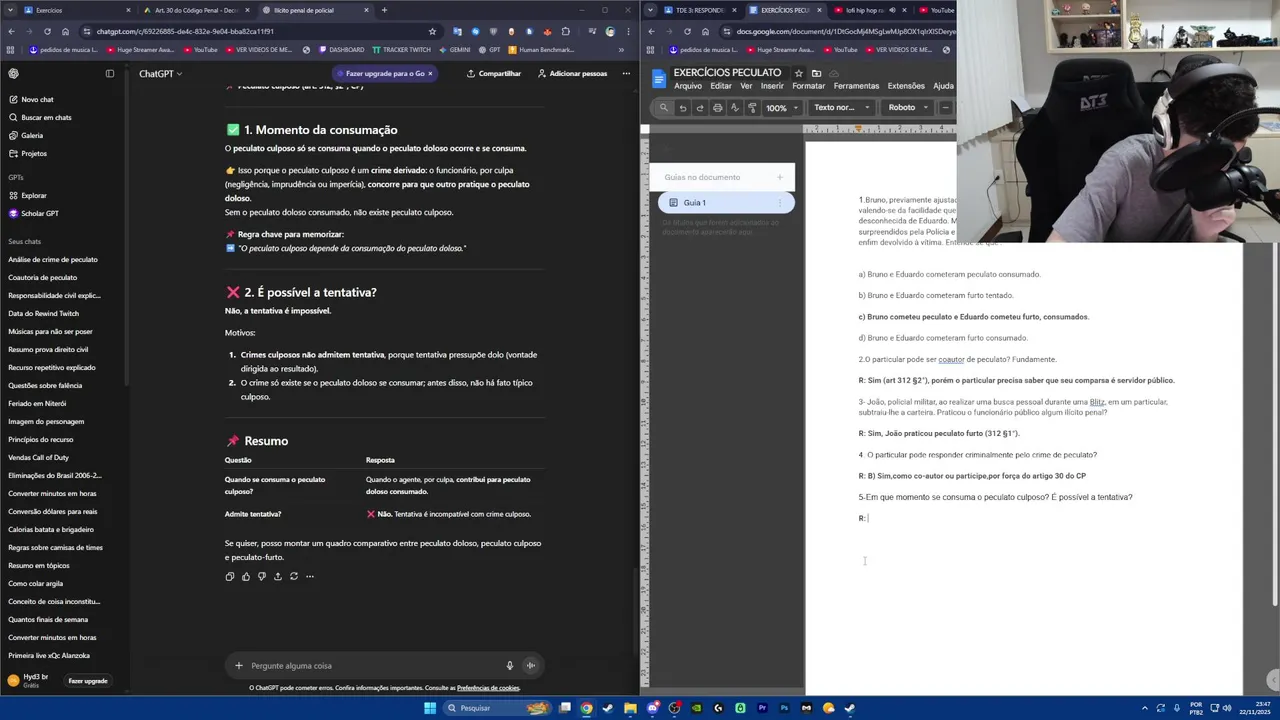Run spell check in Google Docs

(735, 107)
